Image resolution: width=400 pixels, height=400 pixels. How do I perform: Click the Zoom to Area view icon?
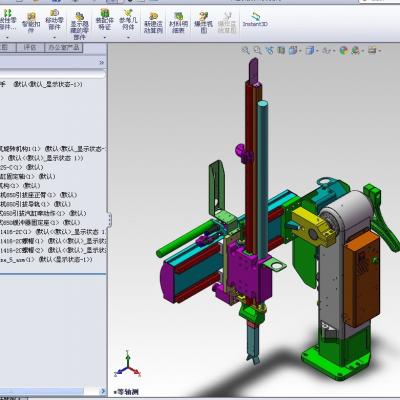coord(257,50)
